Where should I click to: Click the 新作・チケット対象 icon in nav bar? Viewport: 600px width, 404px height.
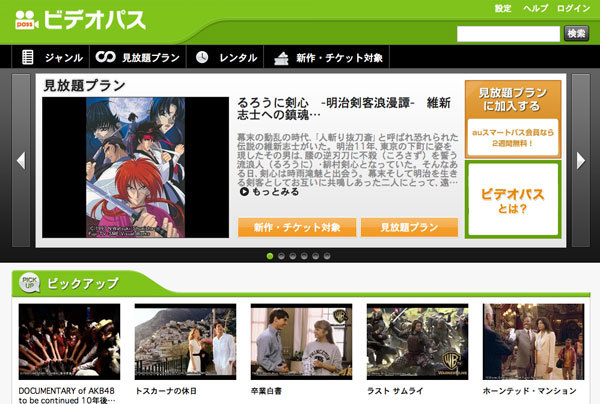tap(281, 58)
